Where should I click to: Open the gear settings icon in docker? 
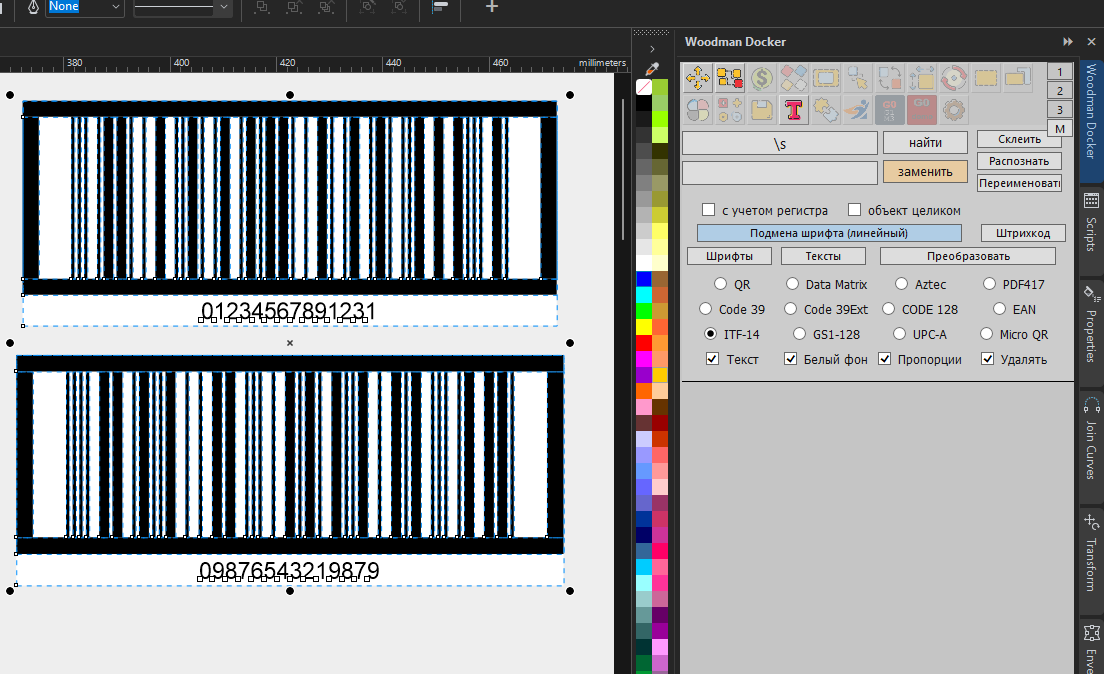[954, 110]
